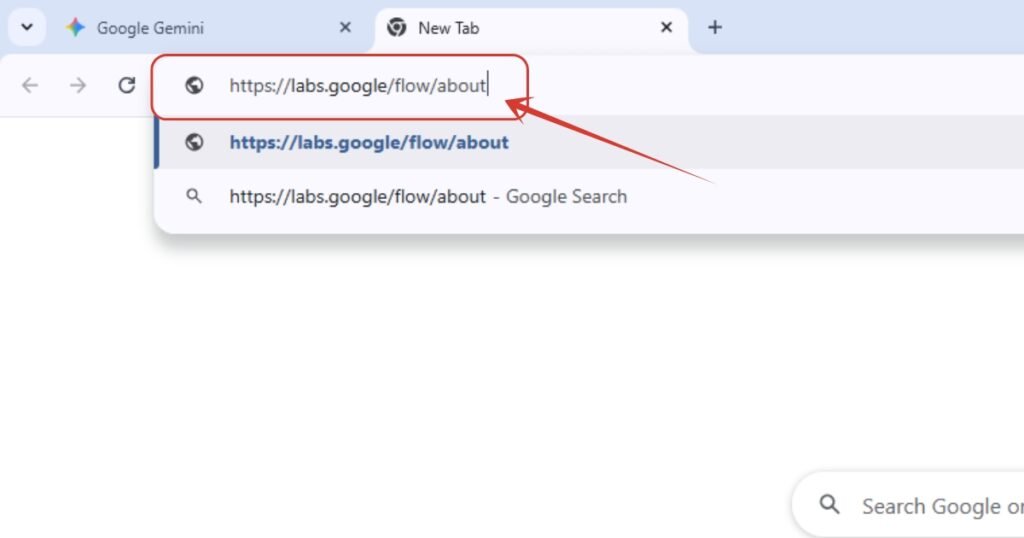Click magnifier icon in page search box
This screenshot has height=538, width=1024.
click(x=829, y=505)
